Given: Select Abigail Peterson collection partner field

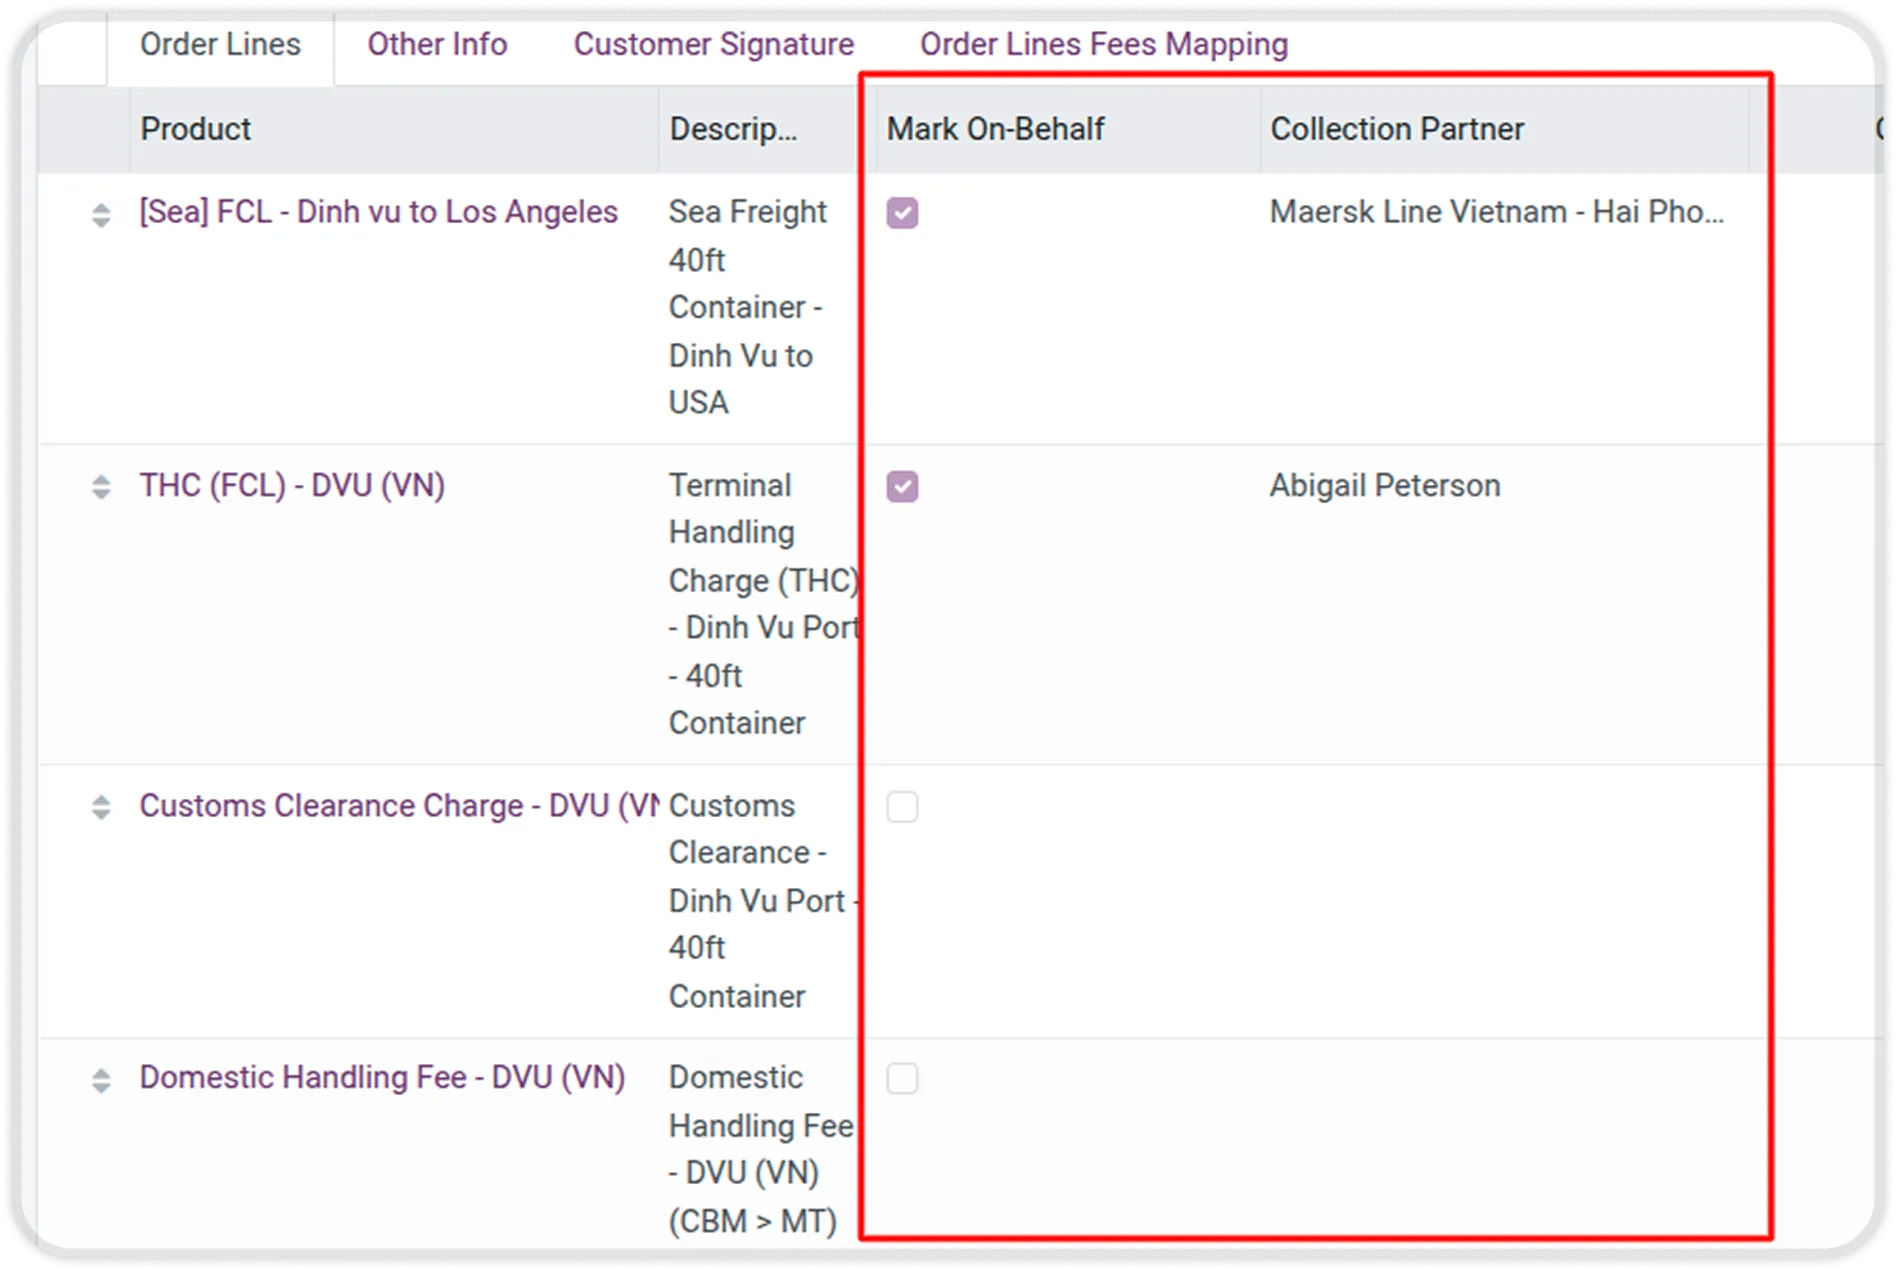Looking at the screenshot, I should click(1385, 486).
